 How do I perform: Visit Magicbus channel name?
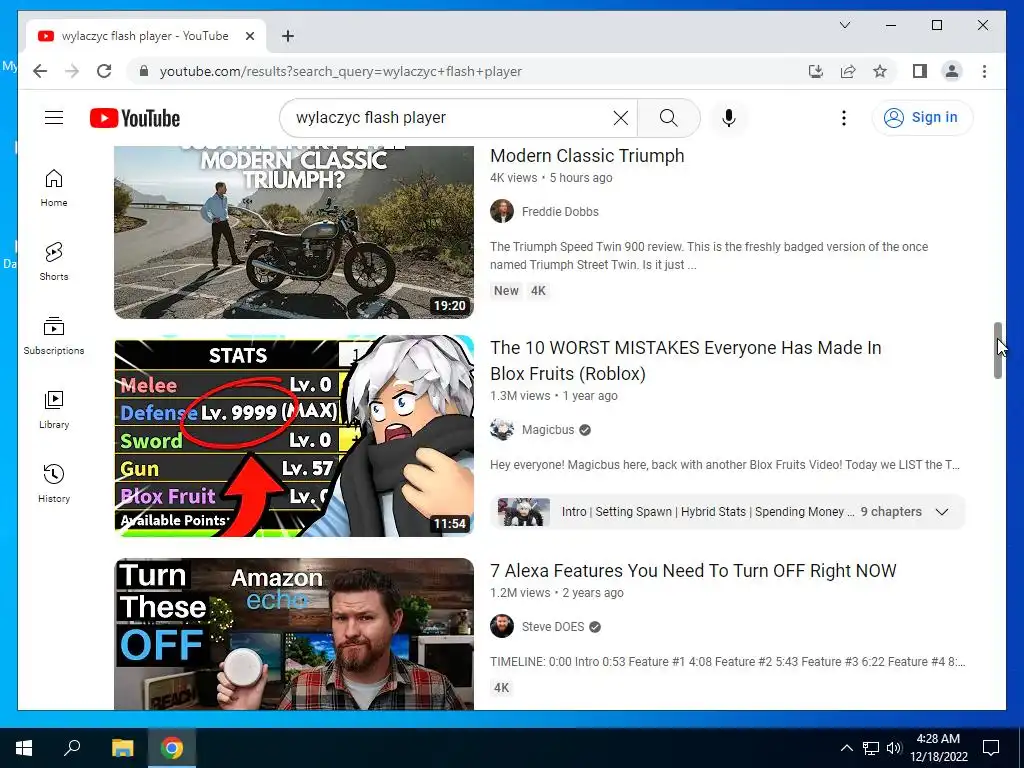coord(547,430)
